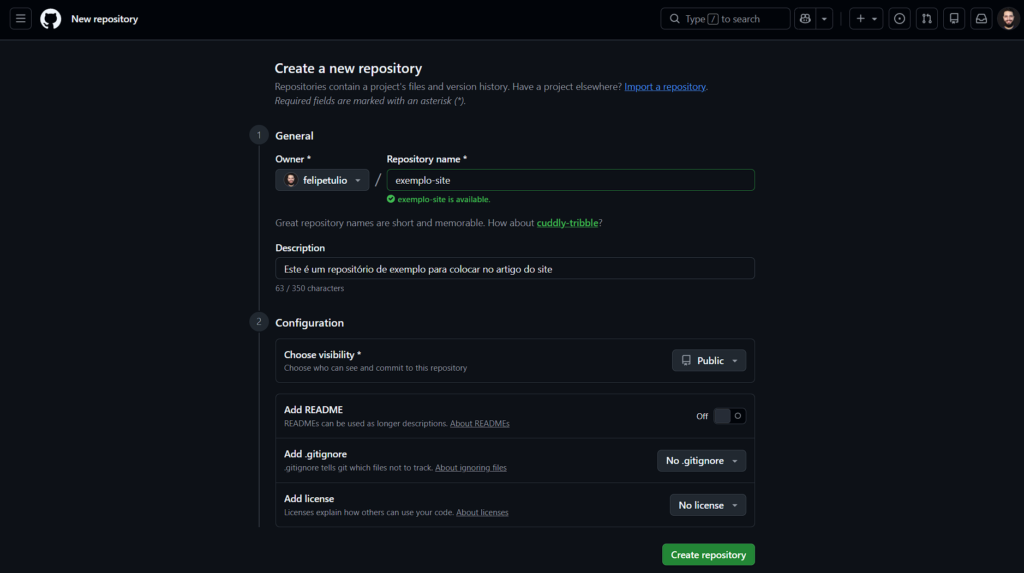Click the GitHub logo icon
Image resolution: width=1024 pixels, height=573 pixels.
click(50, 19)
